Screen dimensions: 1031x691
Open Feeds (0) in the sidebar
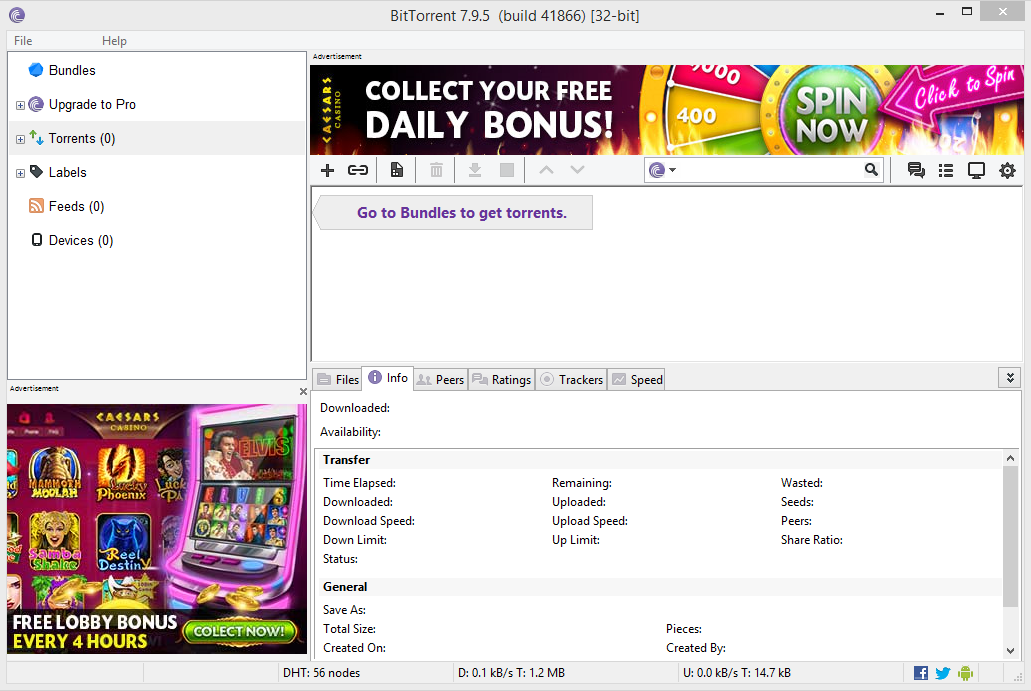click(x=76, y=206)
